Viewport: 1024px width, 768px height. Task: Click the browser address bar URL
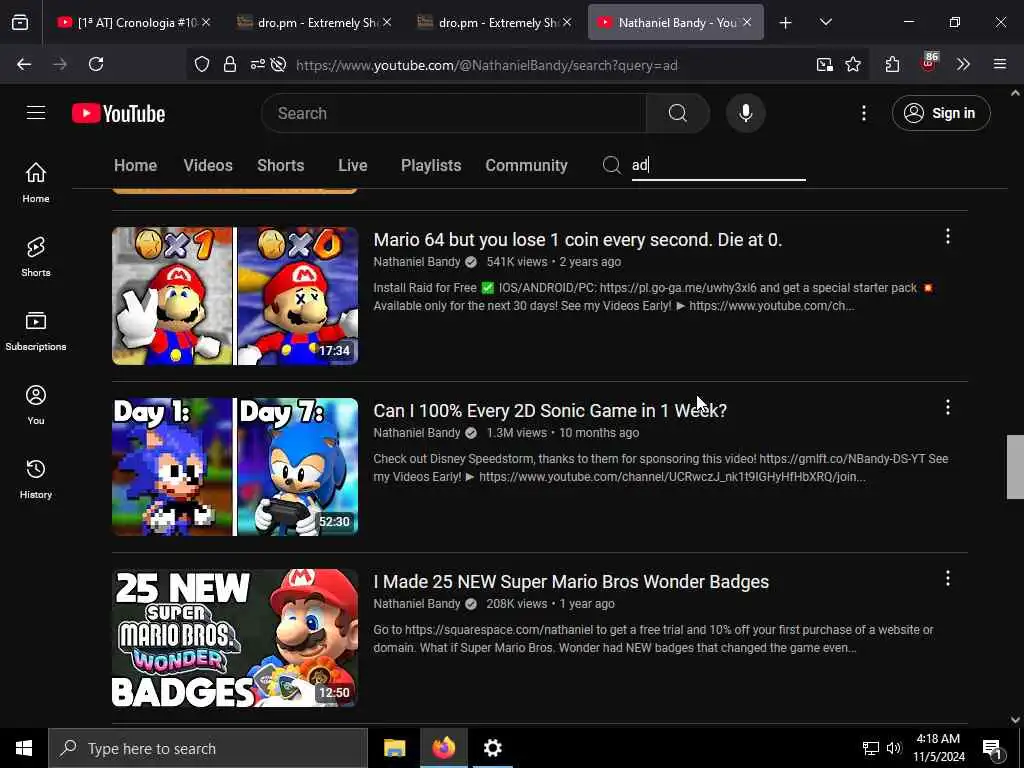[487, 65]
